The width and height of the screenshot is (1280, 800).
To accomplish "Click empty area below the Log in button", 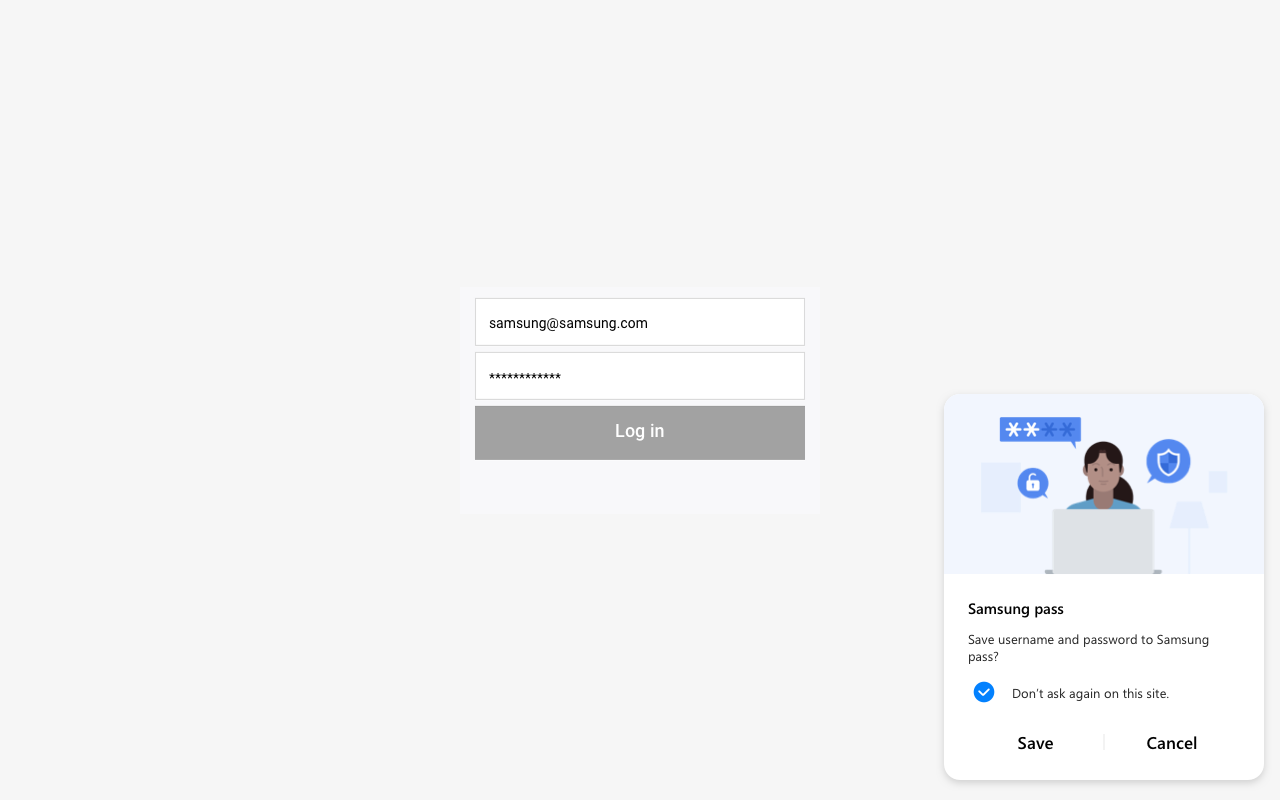I will point(640,487).
